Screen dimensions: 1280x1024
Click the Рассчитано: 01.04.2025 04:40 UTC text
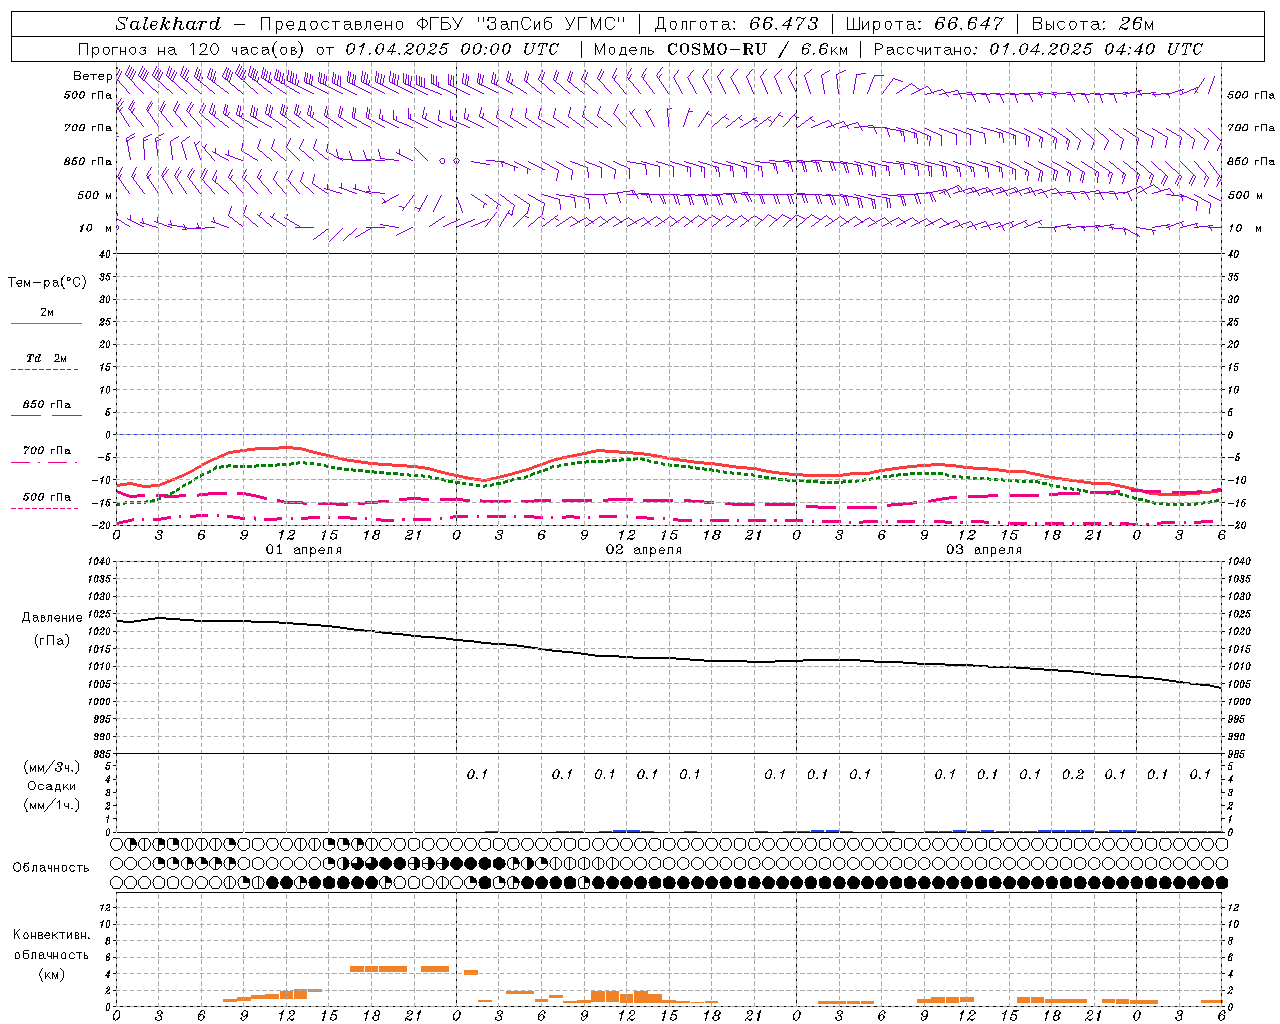pyautogui.click(x=1038, y=49)
